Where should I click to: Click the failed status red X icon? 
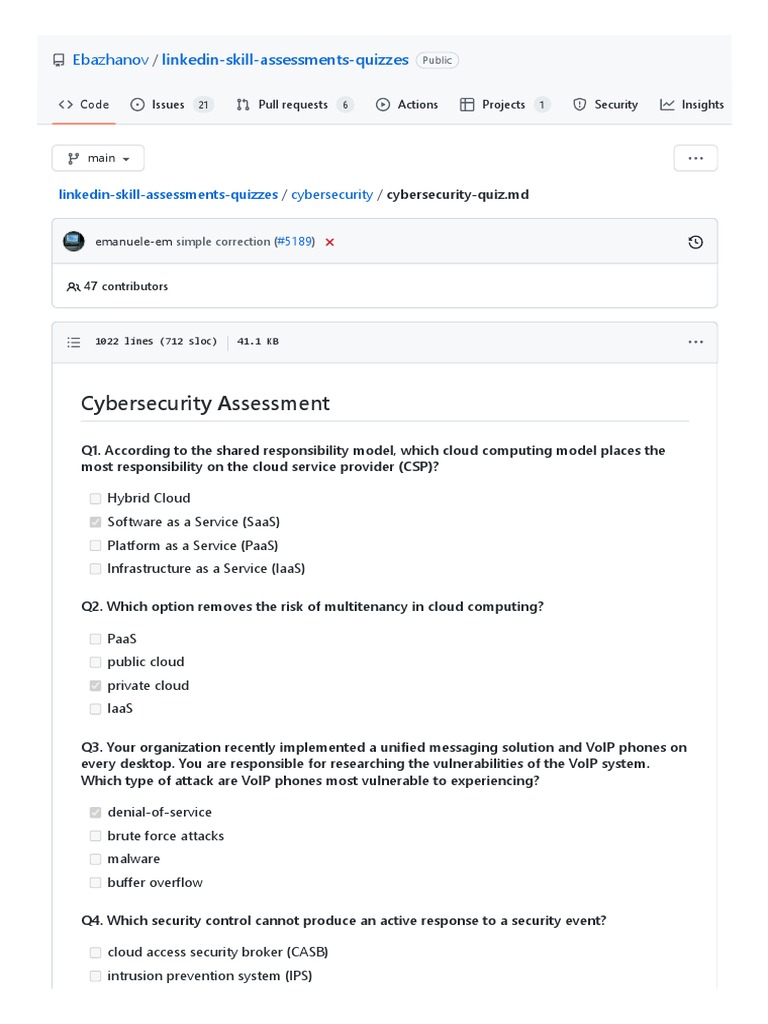pos(330,242)
